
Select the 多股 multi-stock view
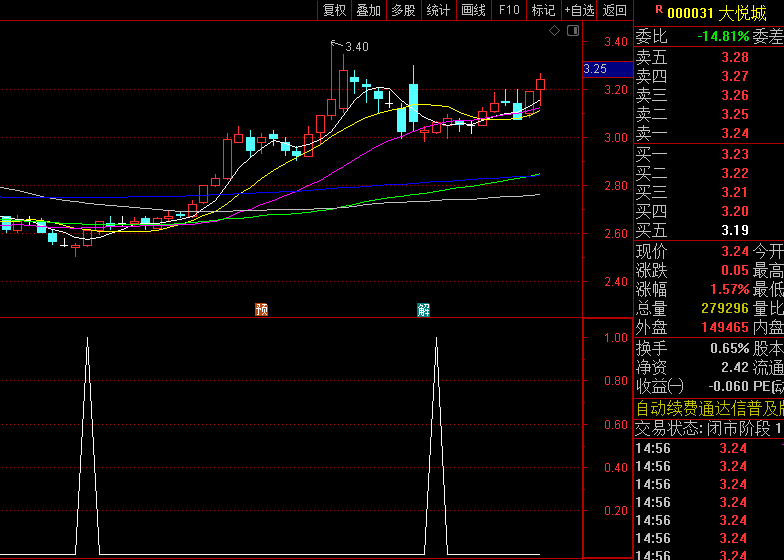coord(404,10)
